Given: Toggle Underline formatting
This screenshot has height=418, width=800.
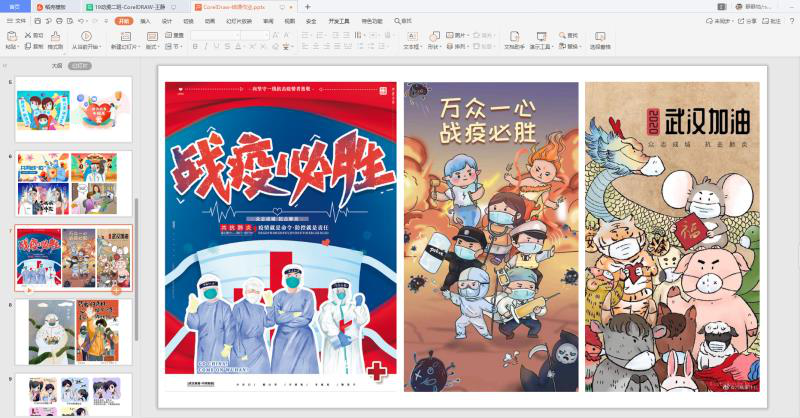Looking at the screenshot, I should tap(216, 46).
